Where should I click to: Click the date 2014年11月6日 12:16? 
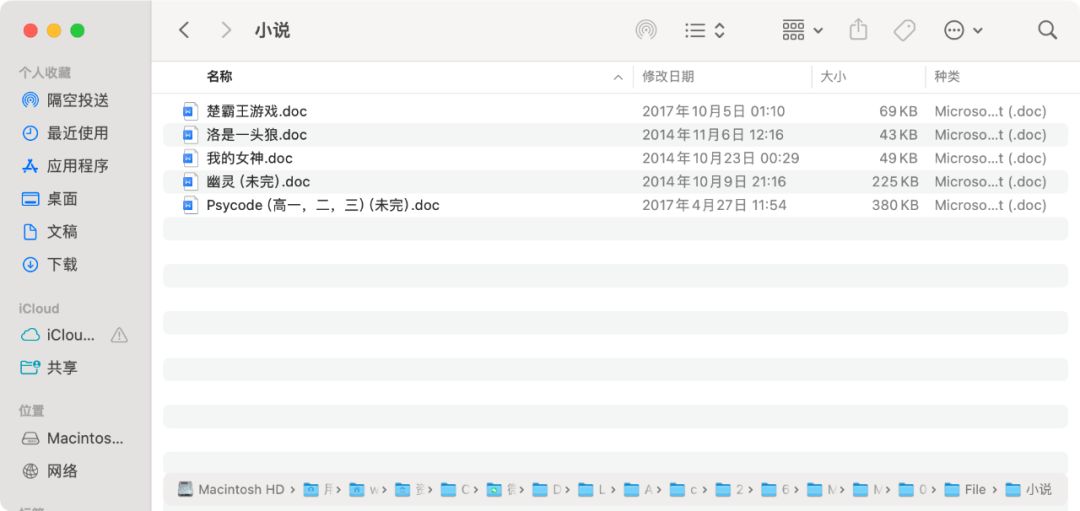[x=713, y=134]
